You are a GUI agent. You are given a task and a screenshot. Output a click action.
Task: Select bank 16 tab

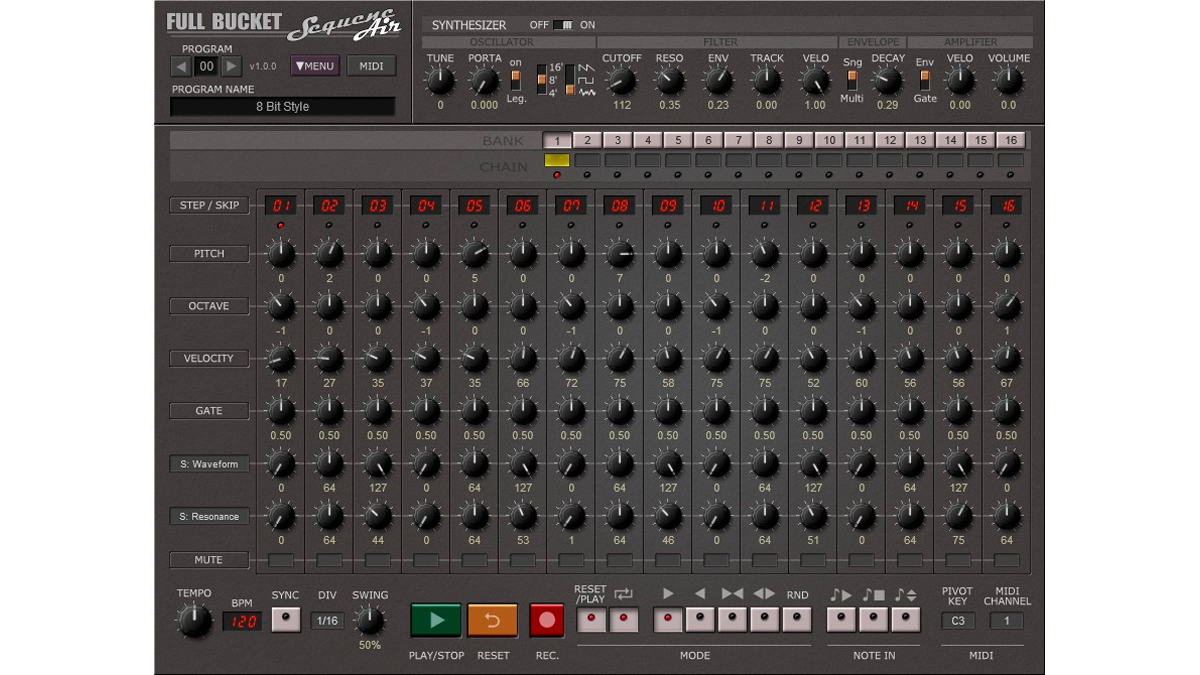point(1010,141)
